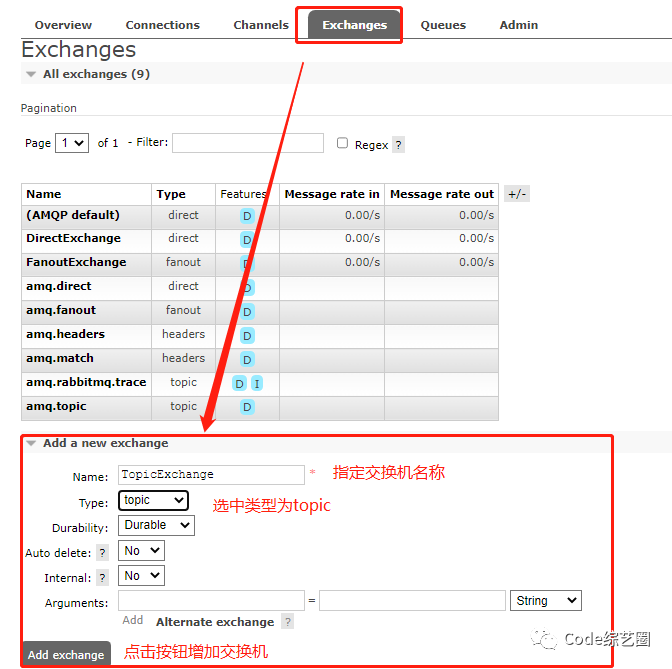The image size is (672, 669).
Task: Switch to the Connections tab
Action: [162, 25]
